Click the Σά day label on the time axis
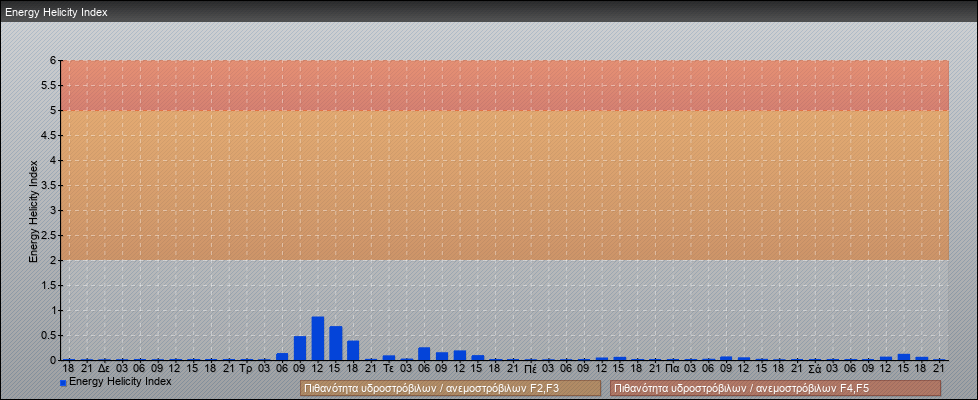Image resolution: width=978 pixels, height=400 pixels. (x=814, y=369)
